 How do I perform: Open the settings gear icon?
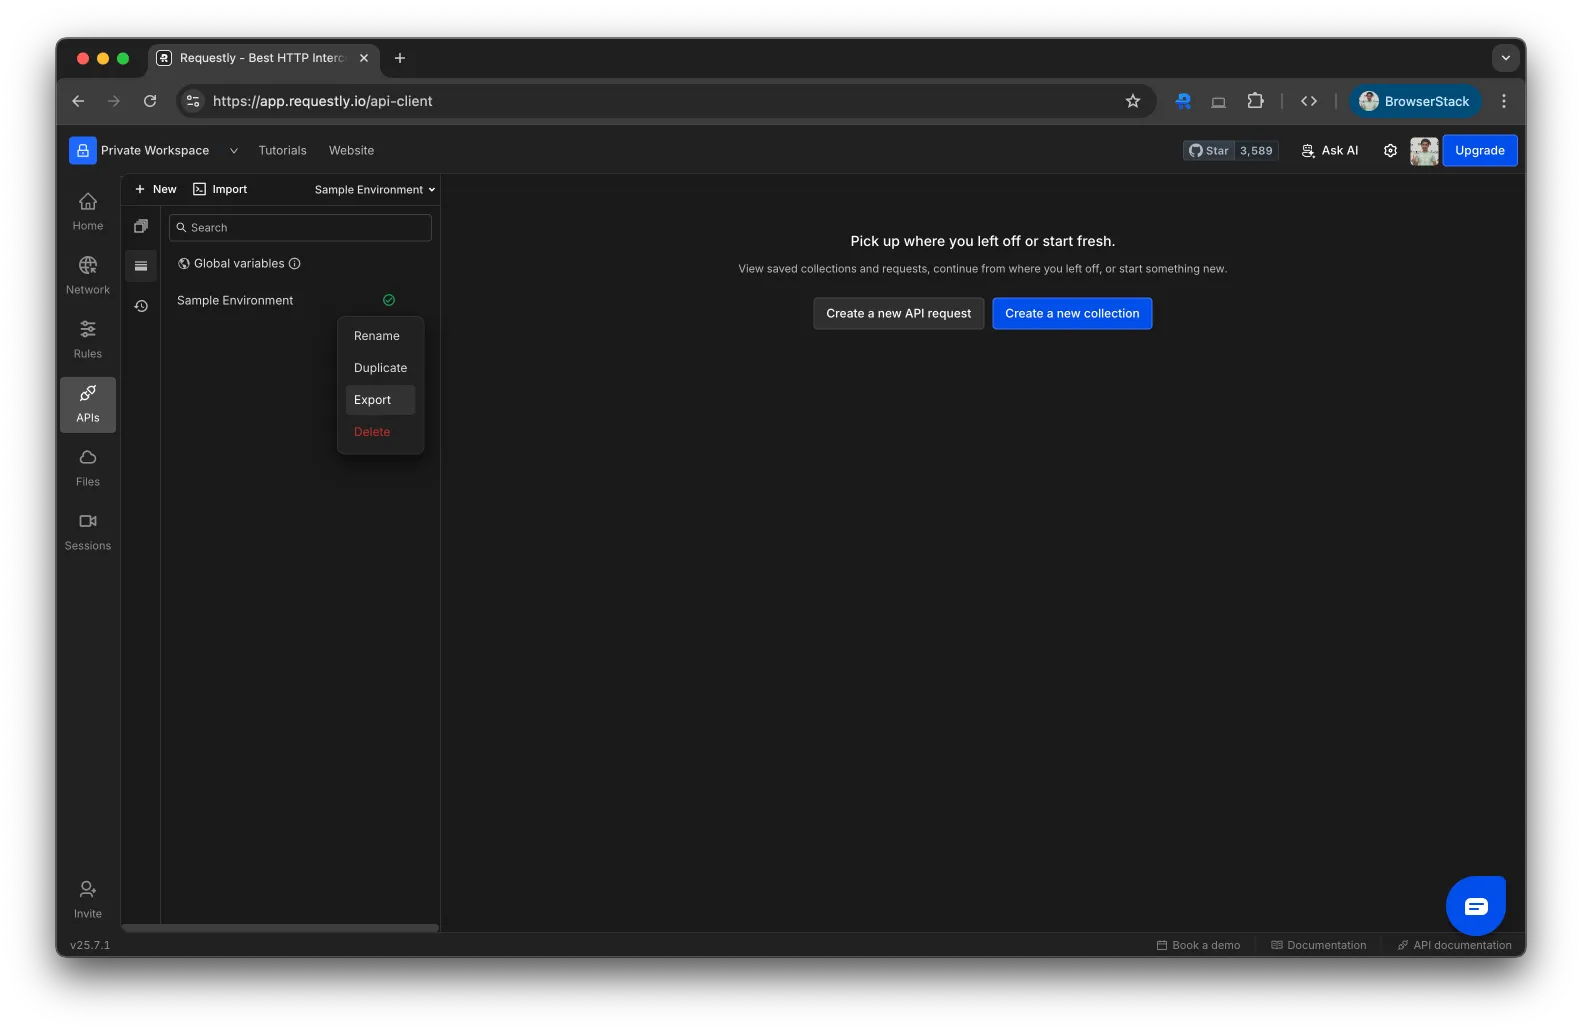(x=1390, y=151)
